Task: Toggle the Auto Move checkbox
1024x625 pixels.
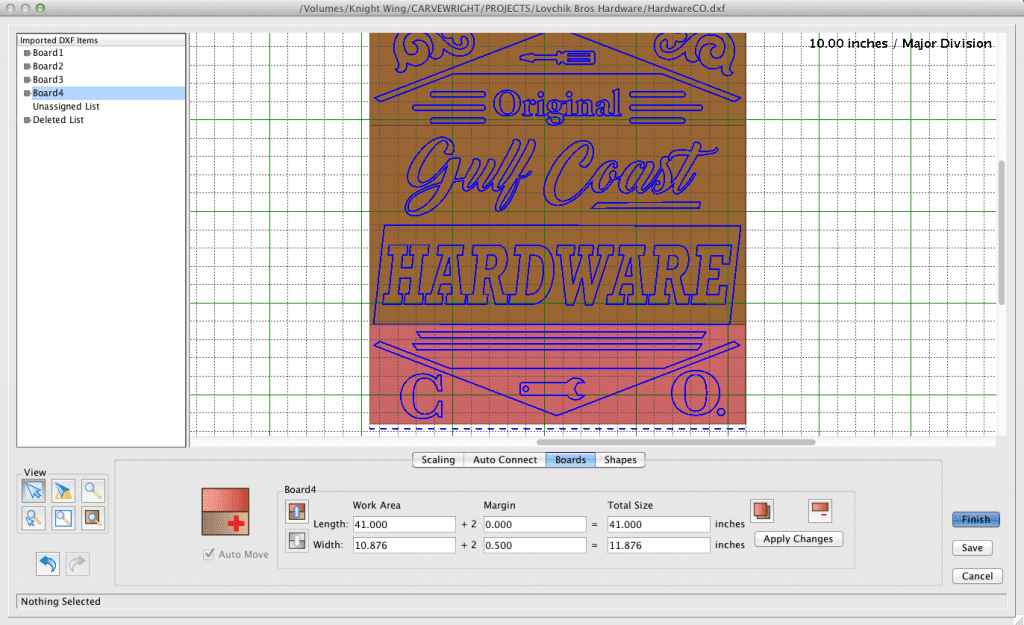Action: [x=209, y=554]
